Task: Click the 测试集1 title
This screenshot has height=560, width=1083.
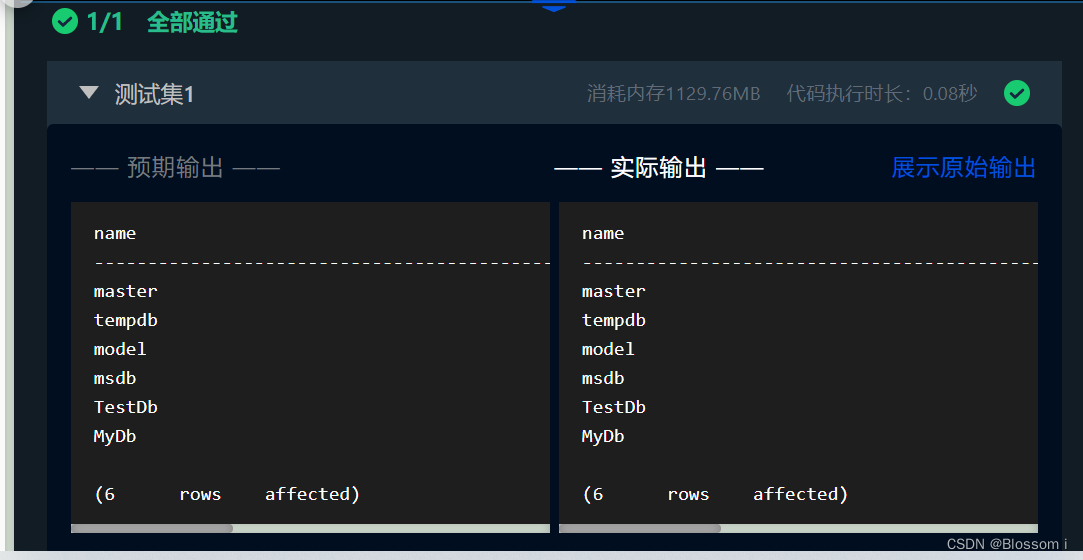Action: [x=154, y=94]
